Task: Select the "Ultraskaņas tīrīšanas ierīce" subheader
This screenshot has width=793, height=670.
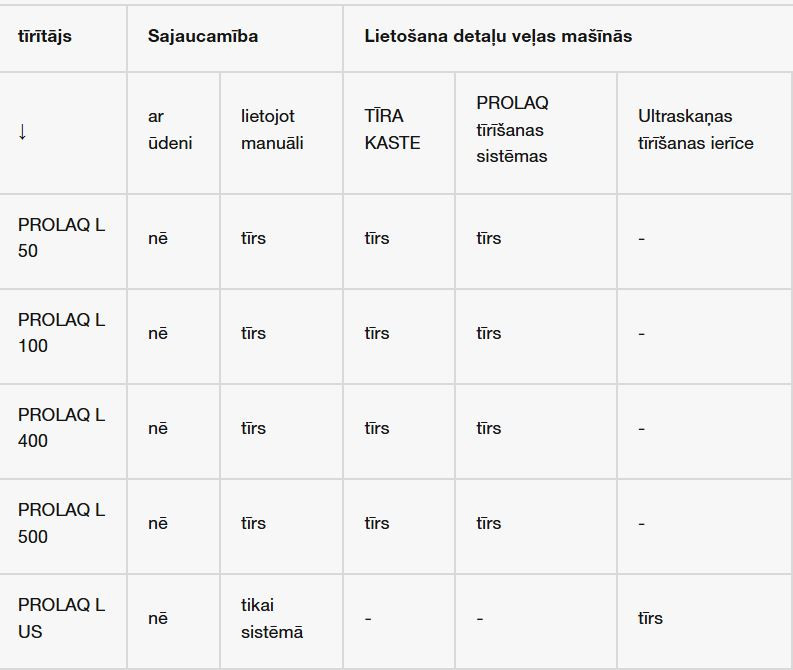Action: click(x=696, y=130)
